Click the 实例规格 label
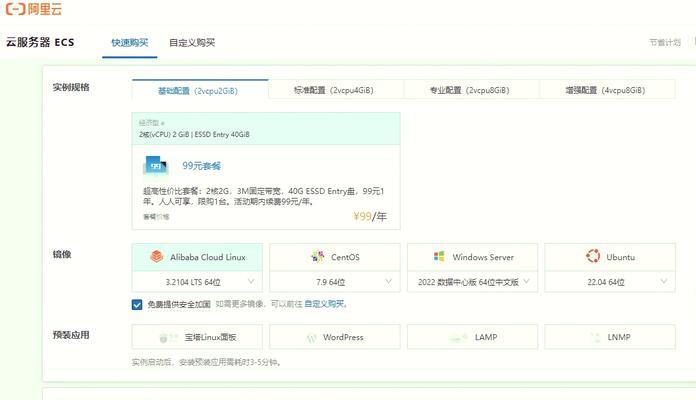Image resolution: width=696 pixels, height=400 pixels. pos(71,87)
